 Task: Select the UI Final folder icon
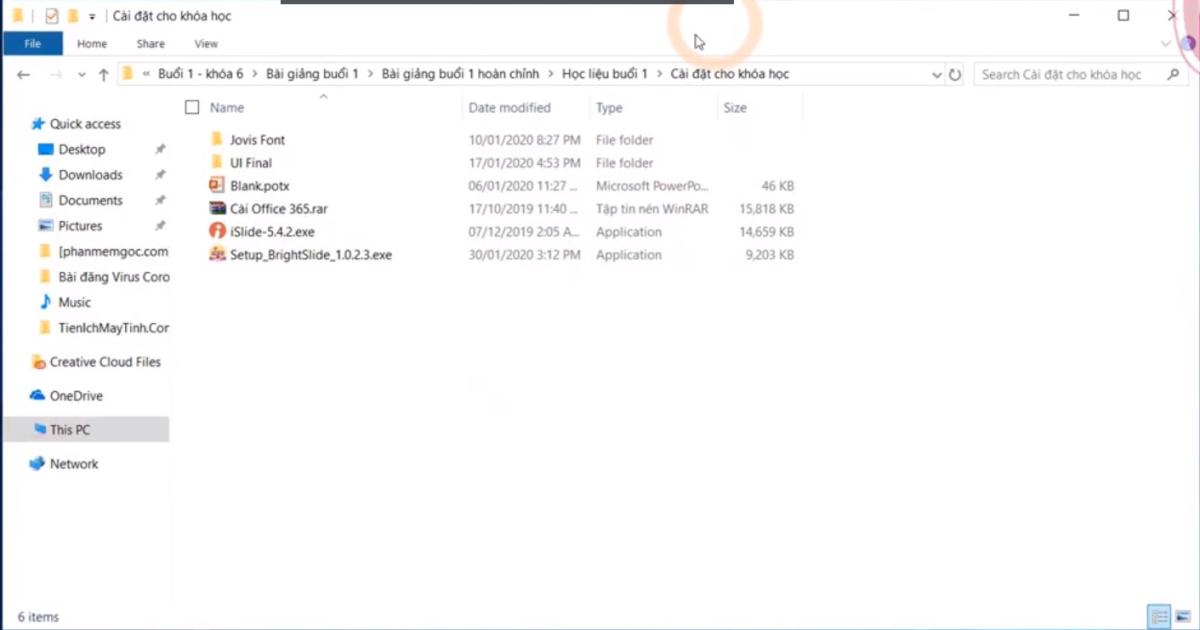pyautogui.click(x=217, y=163)
